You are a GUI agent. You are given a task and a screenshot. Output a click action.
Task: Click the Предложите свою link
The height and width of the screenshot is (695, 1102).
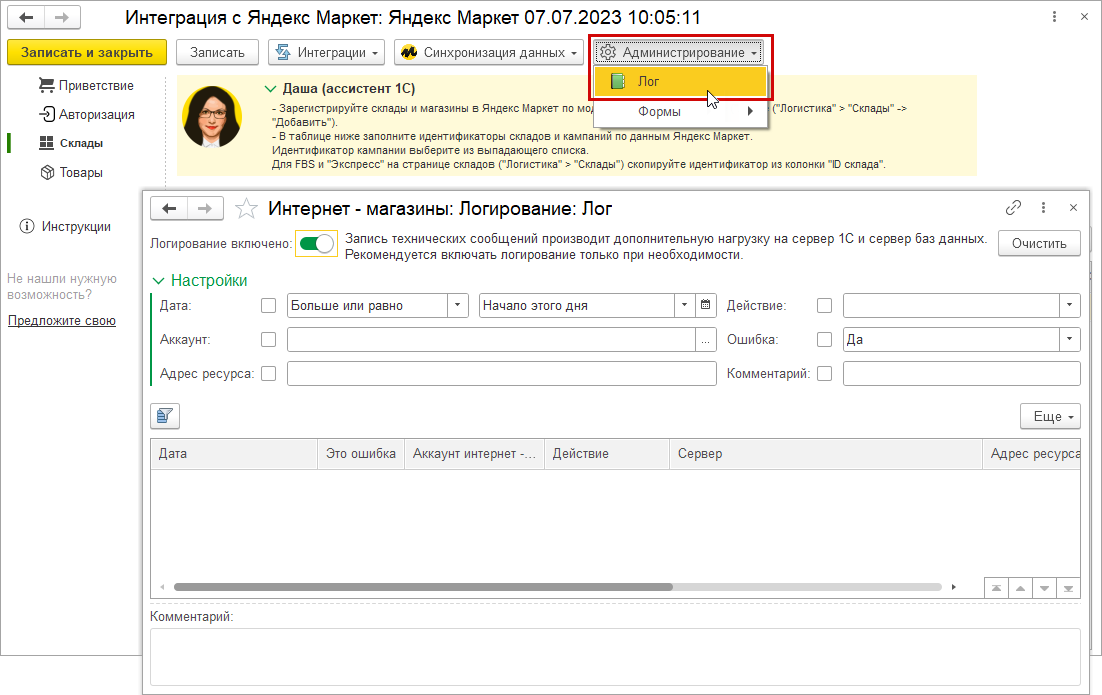coord(62,320)
